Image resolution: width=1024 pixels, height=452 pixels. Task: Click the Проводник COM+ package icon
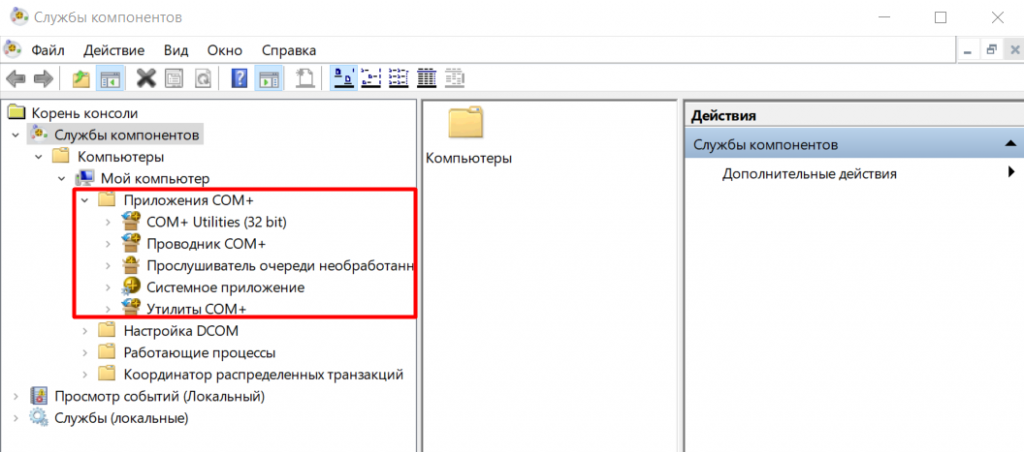point(131,243)
